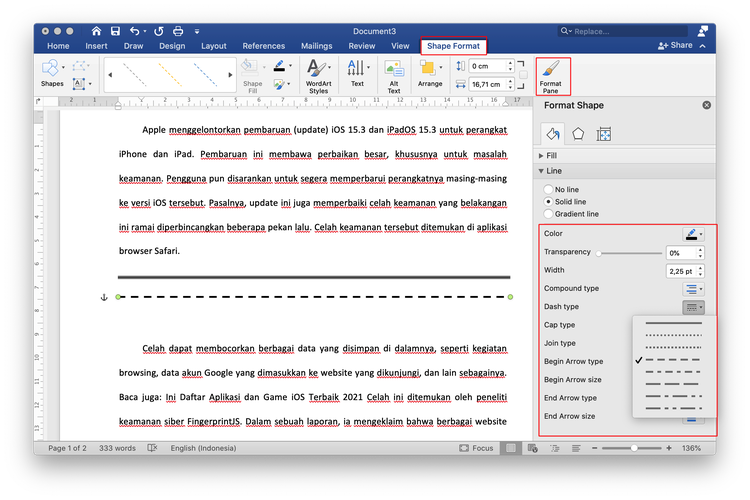Choose the Solid line option
This screenshot has height=500, width=750.
(547, 201)
